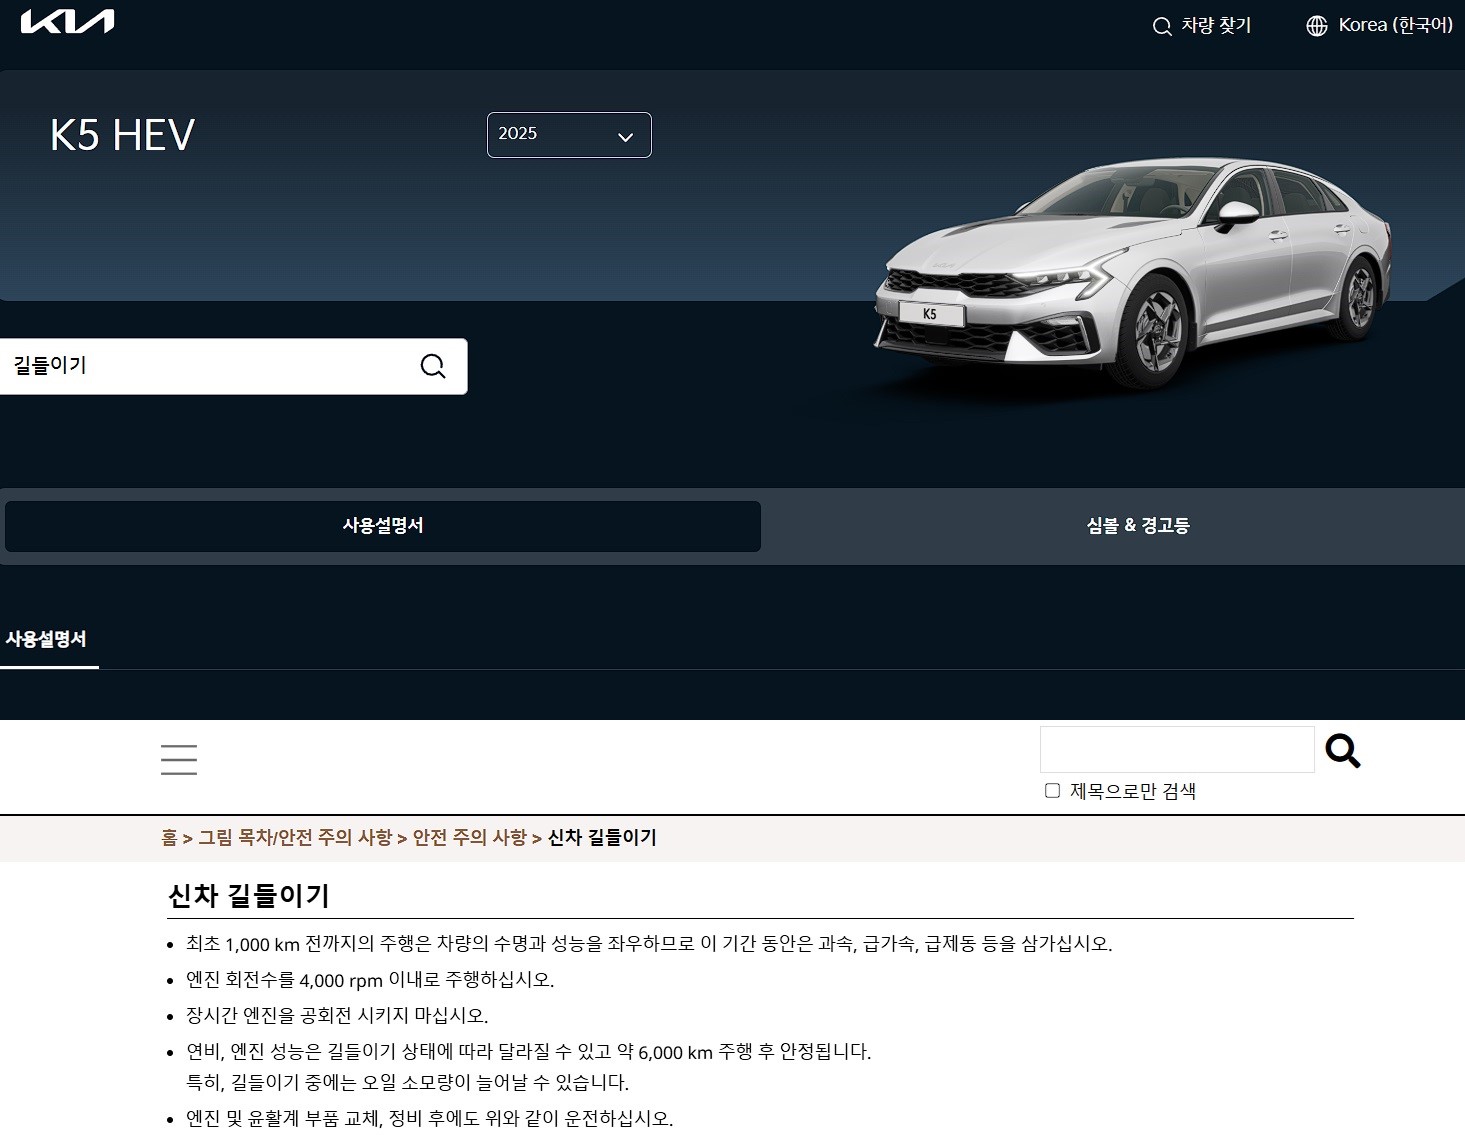The image size is (1465, 1135).
Task: Click the manual search text box
Action: (1177, 750)
